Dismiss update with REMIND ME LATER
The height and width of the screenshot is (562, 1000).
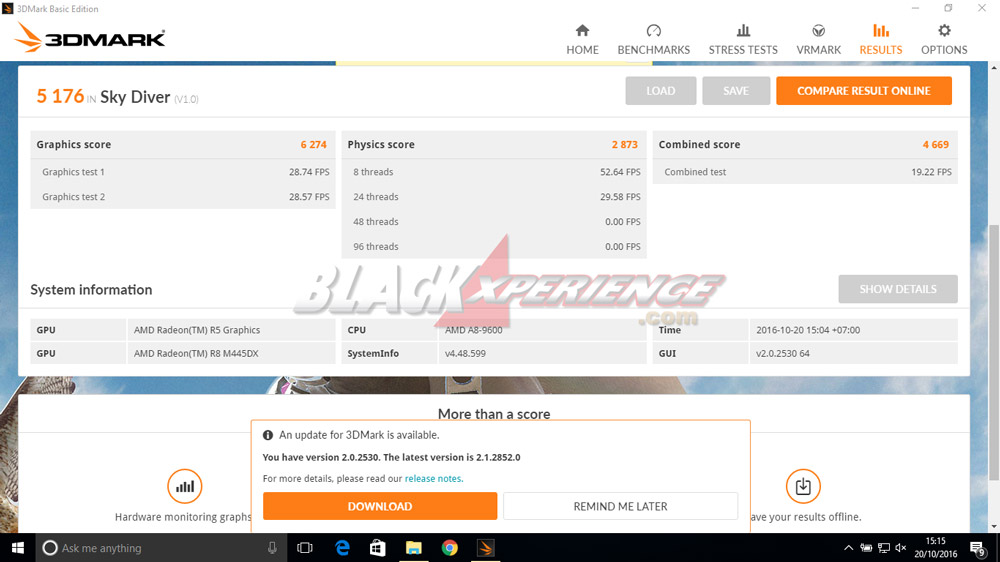[620, 506]
